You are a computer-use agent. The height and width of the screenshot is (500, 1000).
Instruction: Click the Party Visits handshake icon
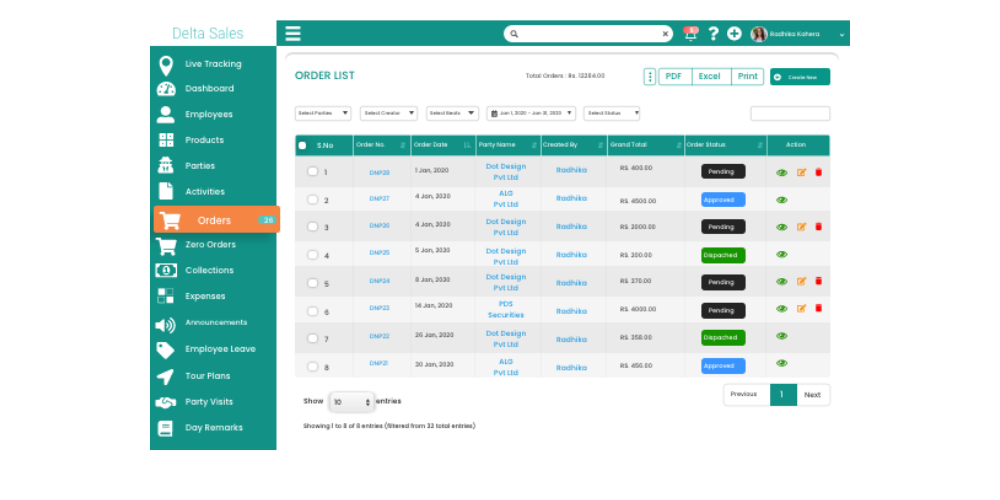point(166,402)
